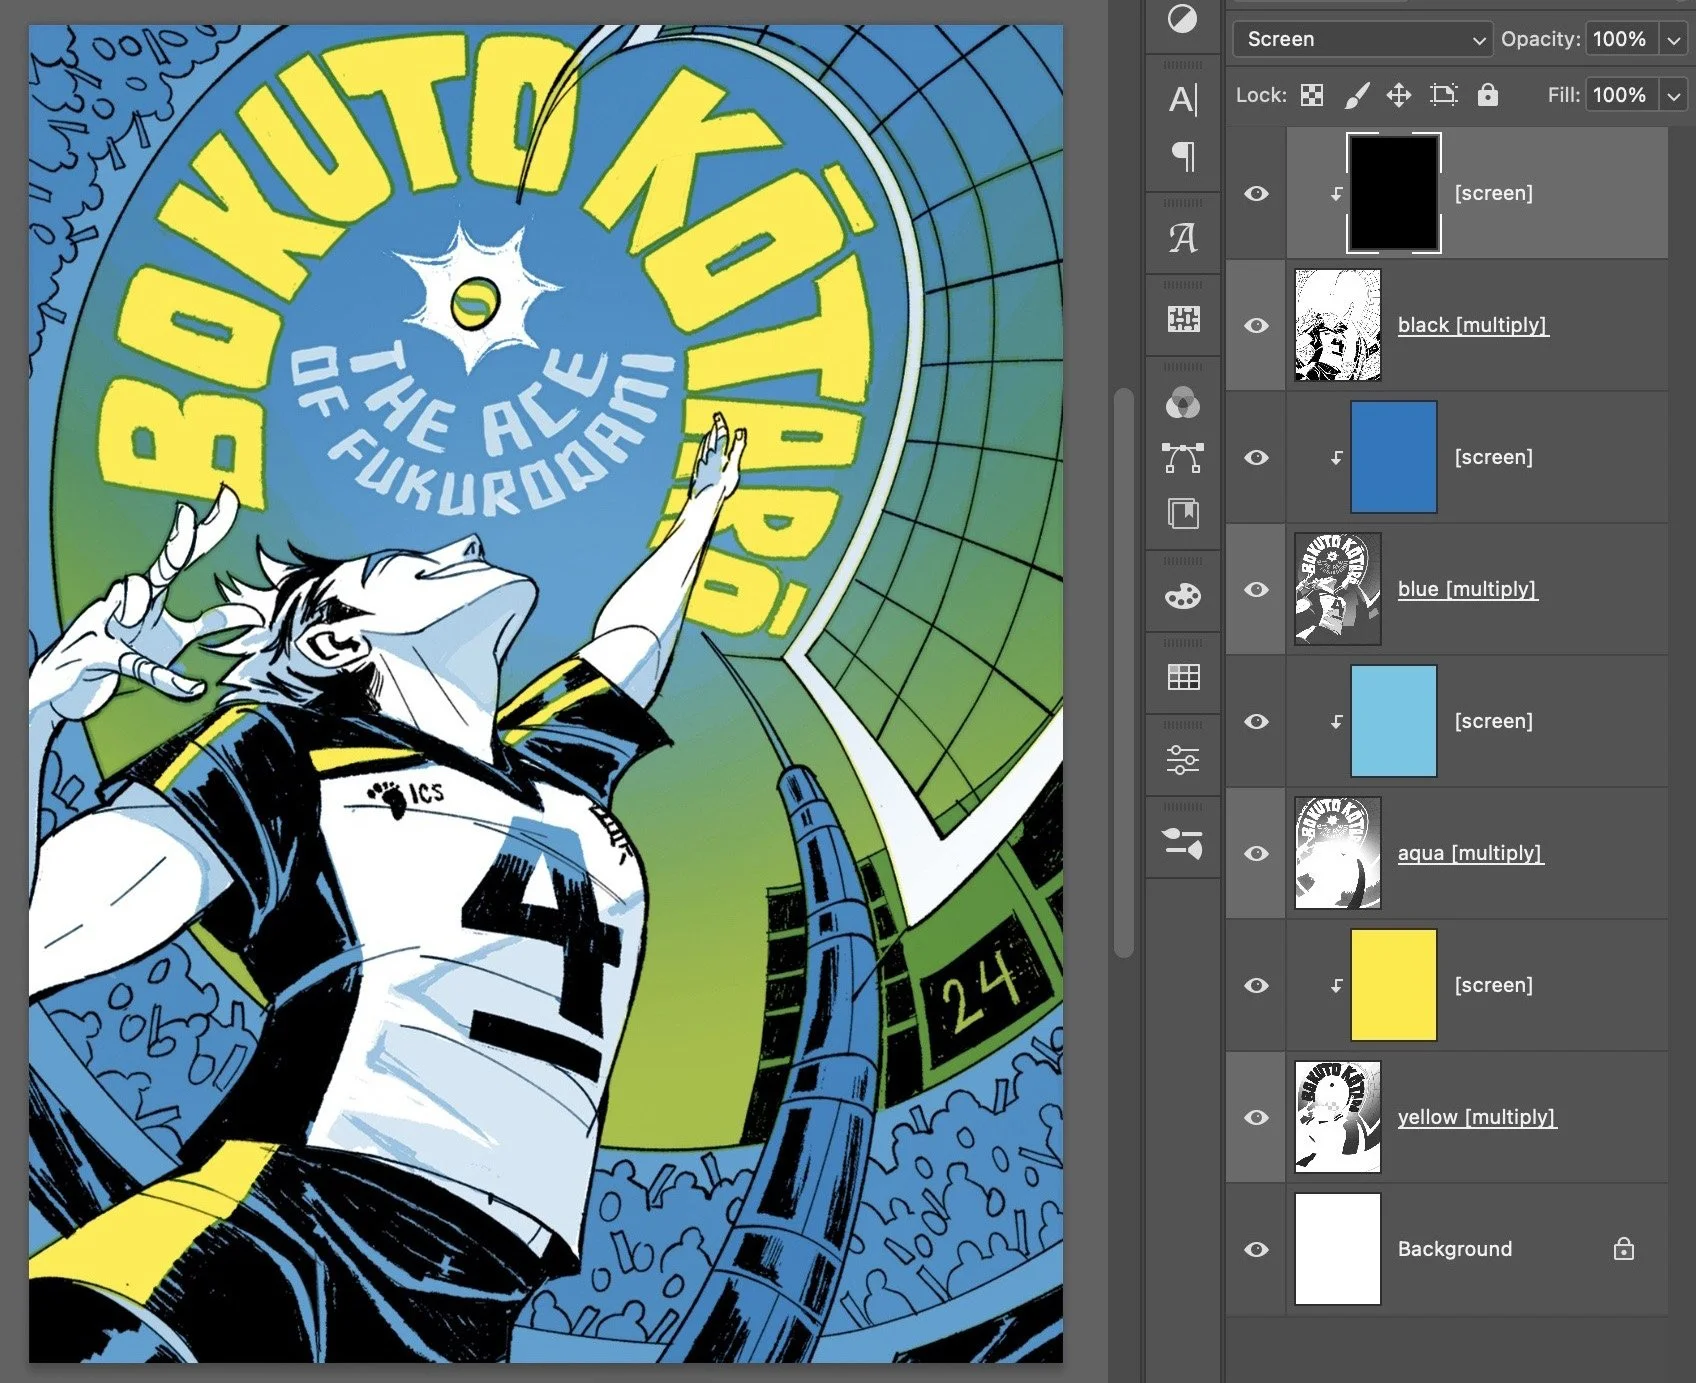This screenshot has width=1696, height=1383.
Task: Click the black [multiply] layer thumbnail
Action: click(x=1338, y=325)
